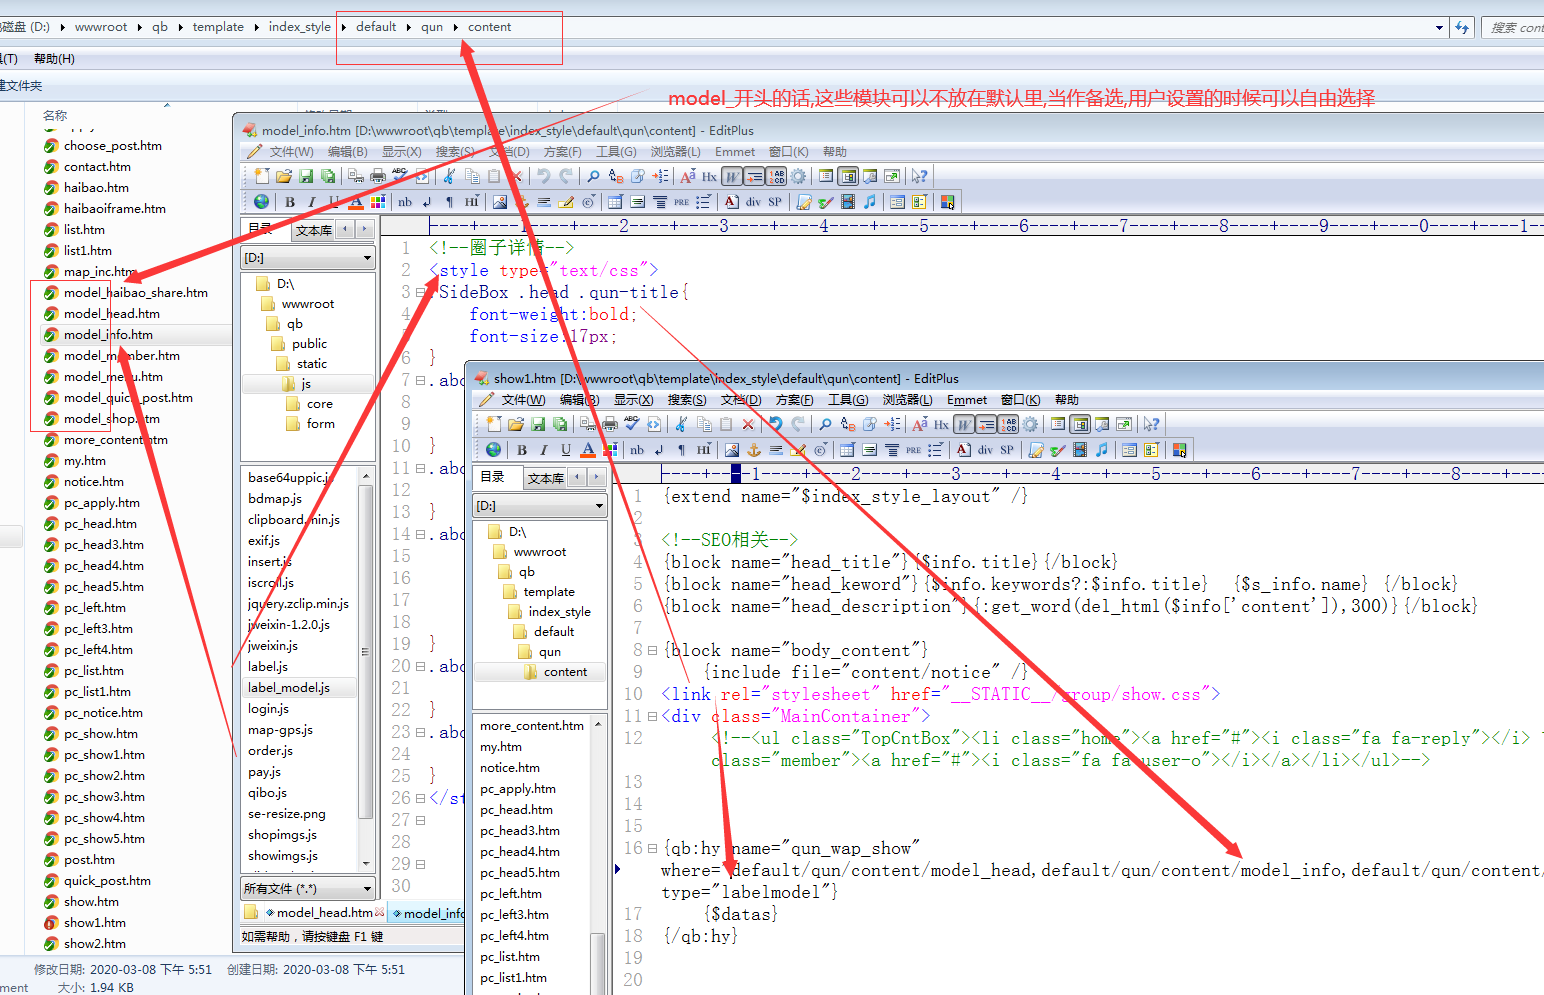Click the Save icon in show1.htm toolbar

pyautogui.click(x=538, y=424)
